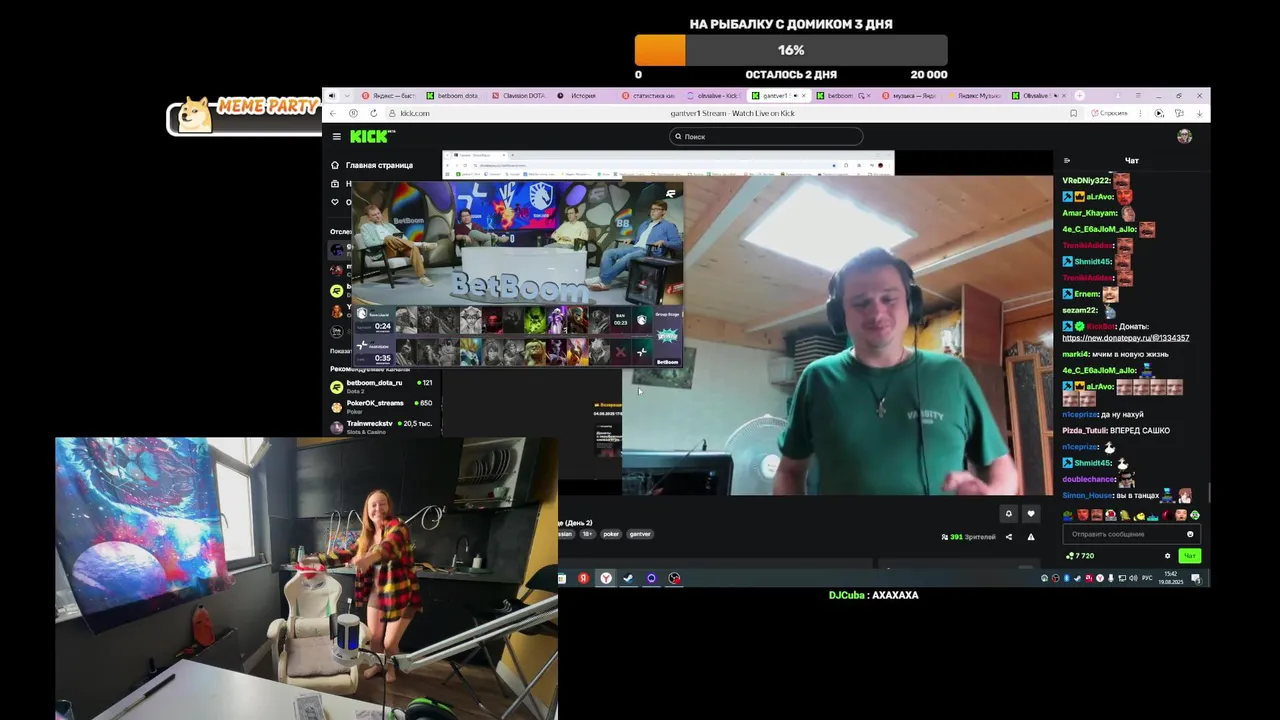Click username doublechance in chat
This screenshot has height=720, width=1280.
[x=1089, y=480]
